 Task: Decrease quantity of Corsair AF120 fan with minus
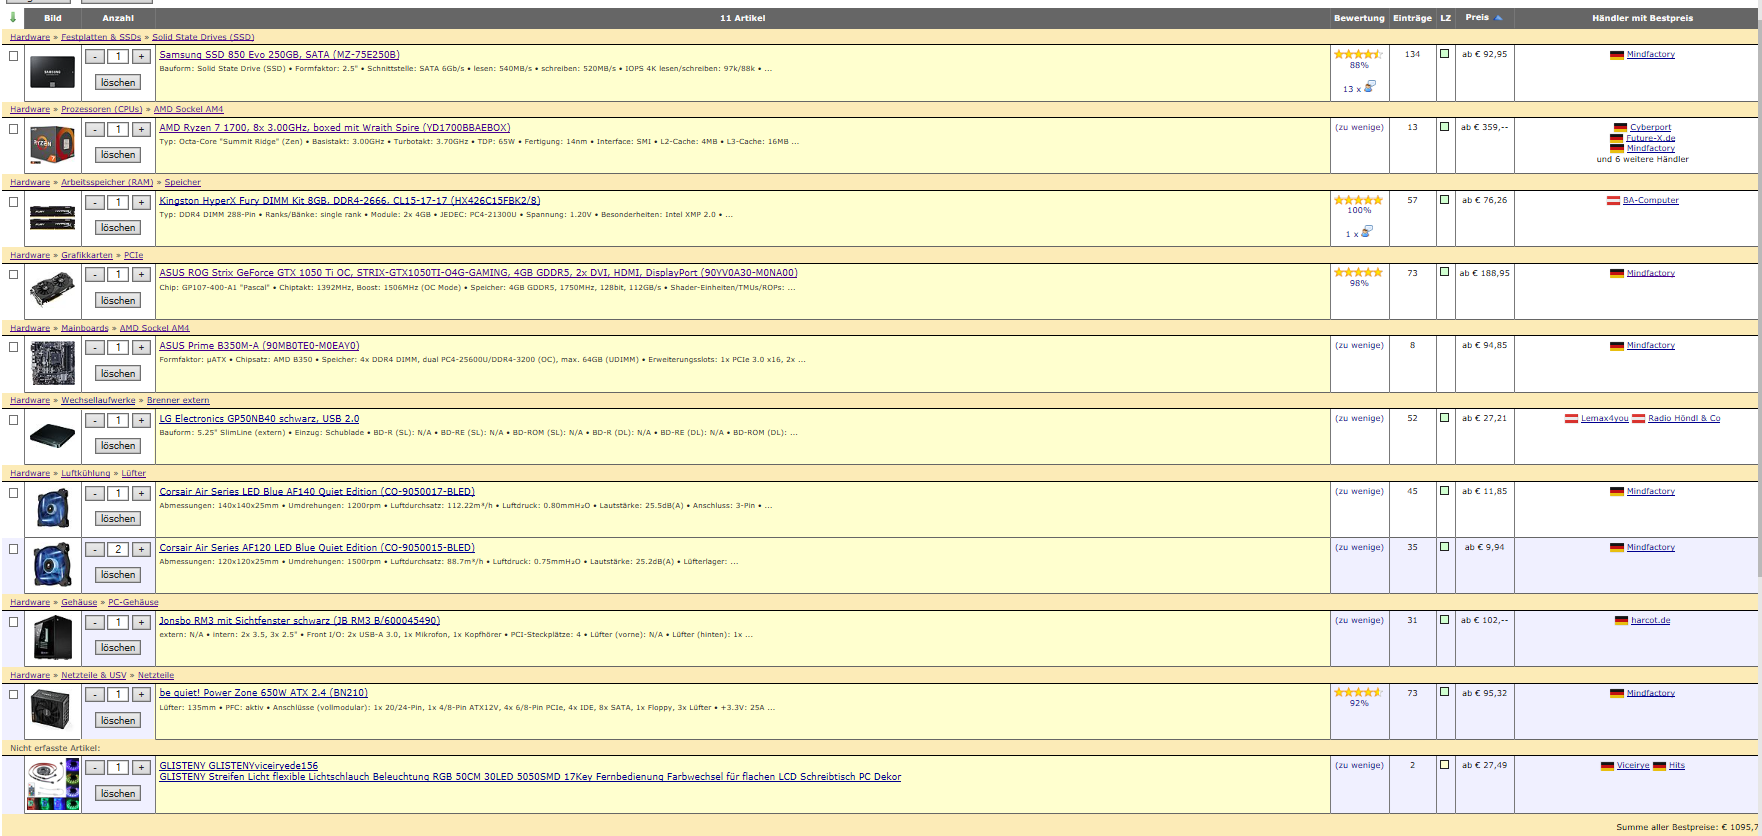[94, 549]
